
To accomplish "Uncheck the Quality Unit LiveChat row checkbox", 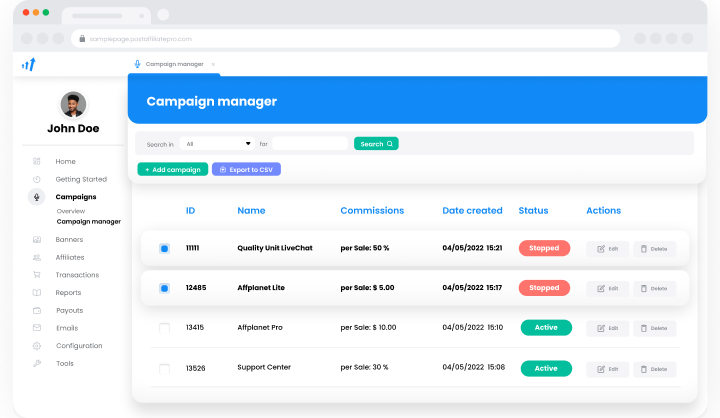I will point(165,248).
